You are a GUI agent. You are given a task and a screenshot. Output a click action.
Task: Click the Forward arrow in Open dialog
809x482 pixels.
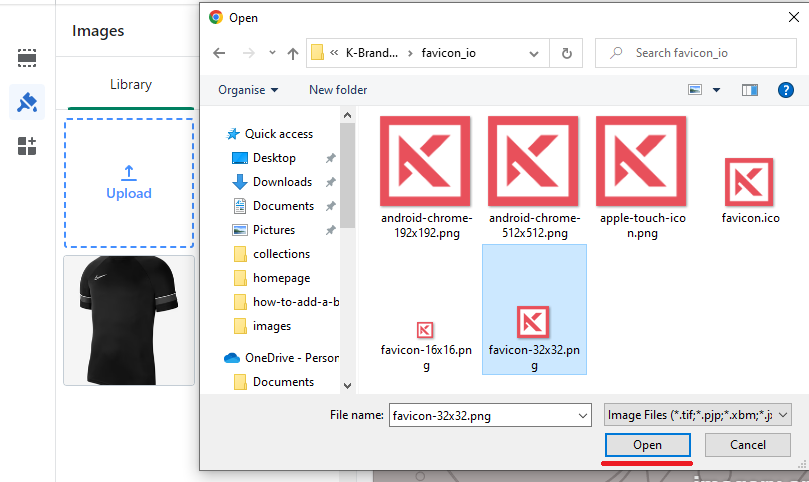pos(249,53)
